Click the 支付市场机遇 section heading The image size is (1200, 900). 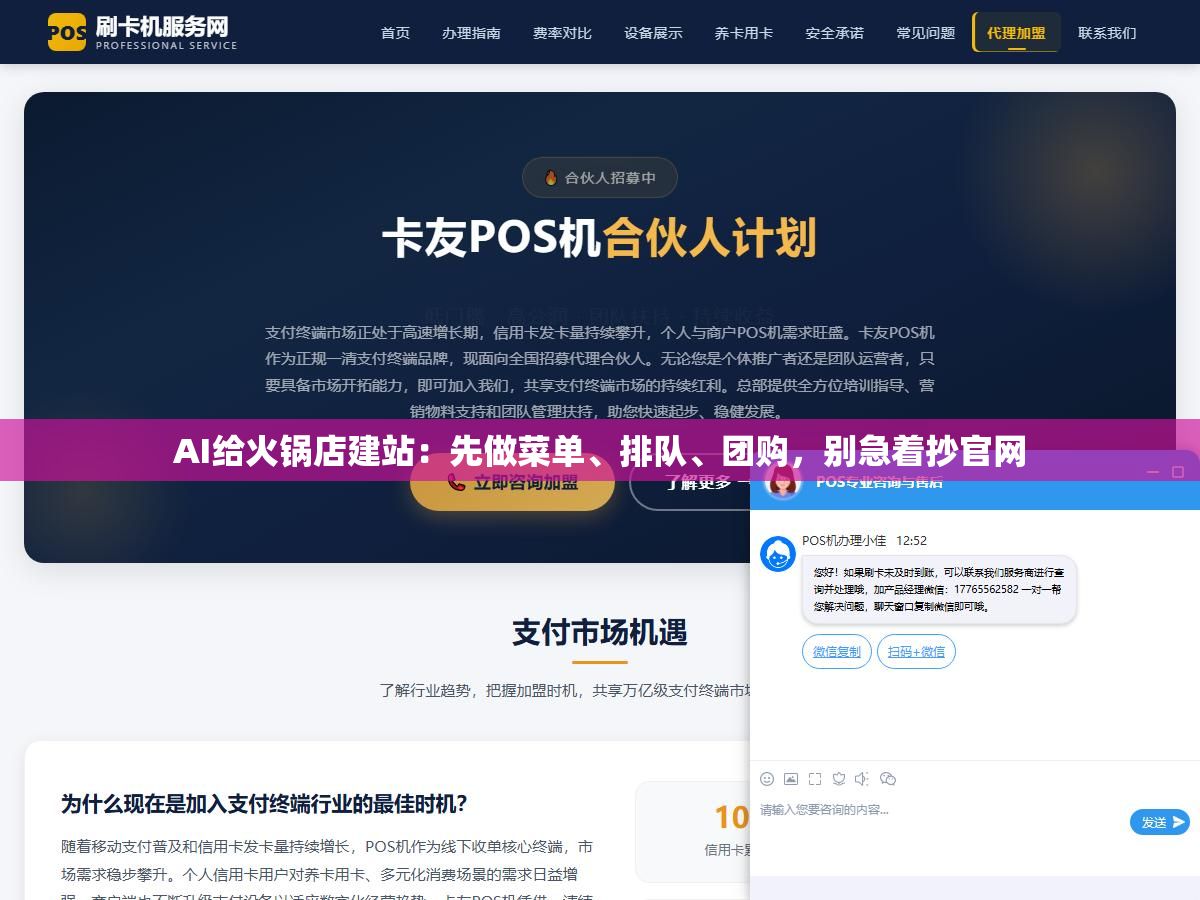600,632
